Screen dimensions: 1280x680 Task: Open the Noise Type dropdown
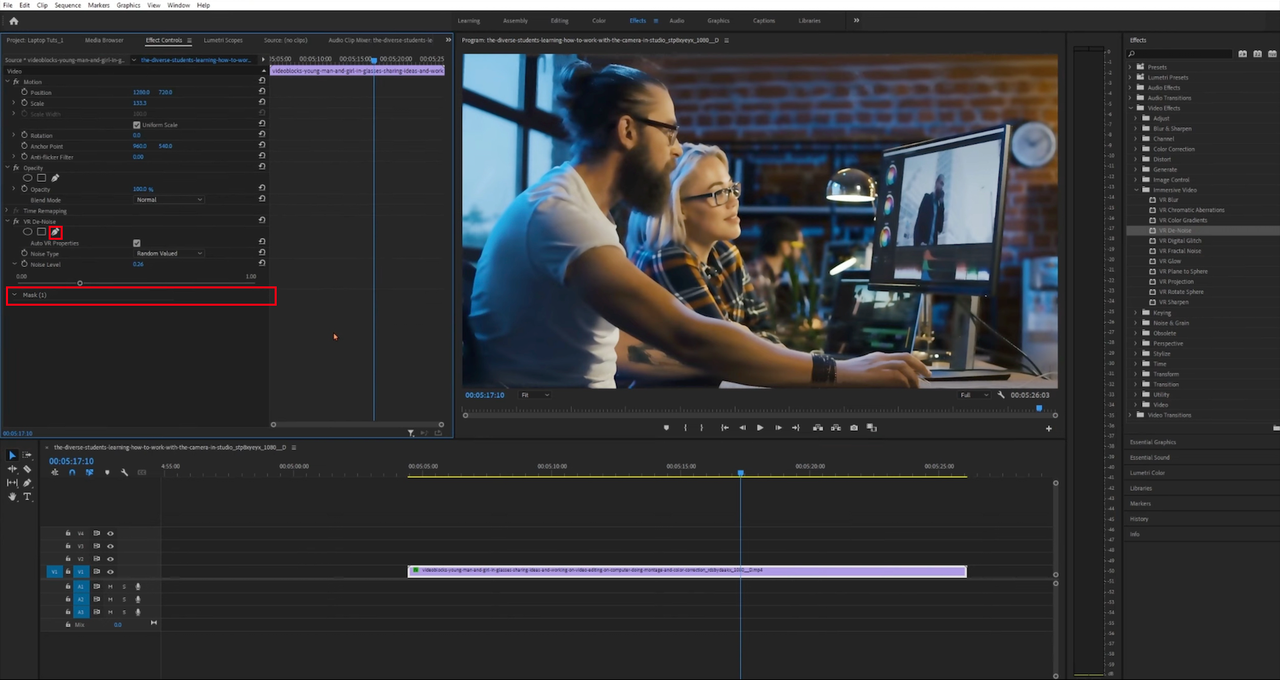coord(169,254)
